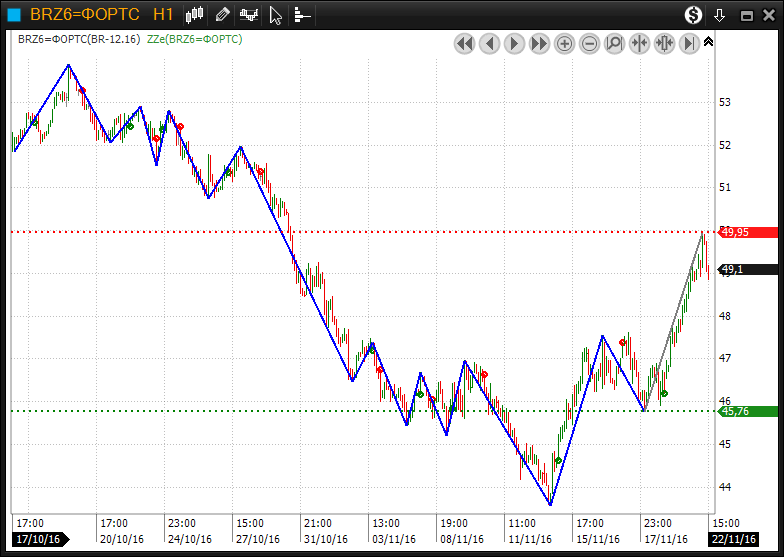Step chart one bar to the left
The height and width of the screenshot is (557, 784).
(489, 43)
